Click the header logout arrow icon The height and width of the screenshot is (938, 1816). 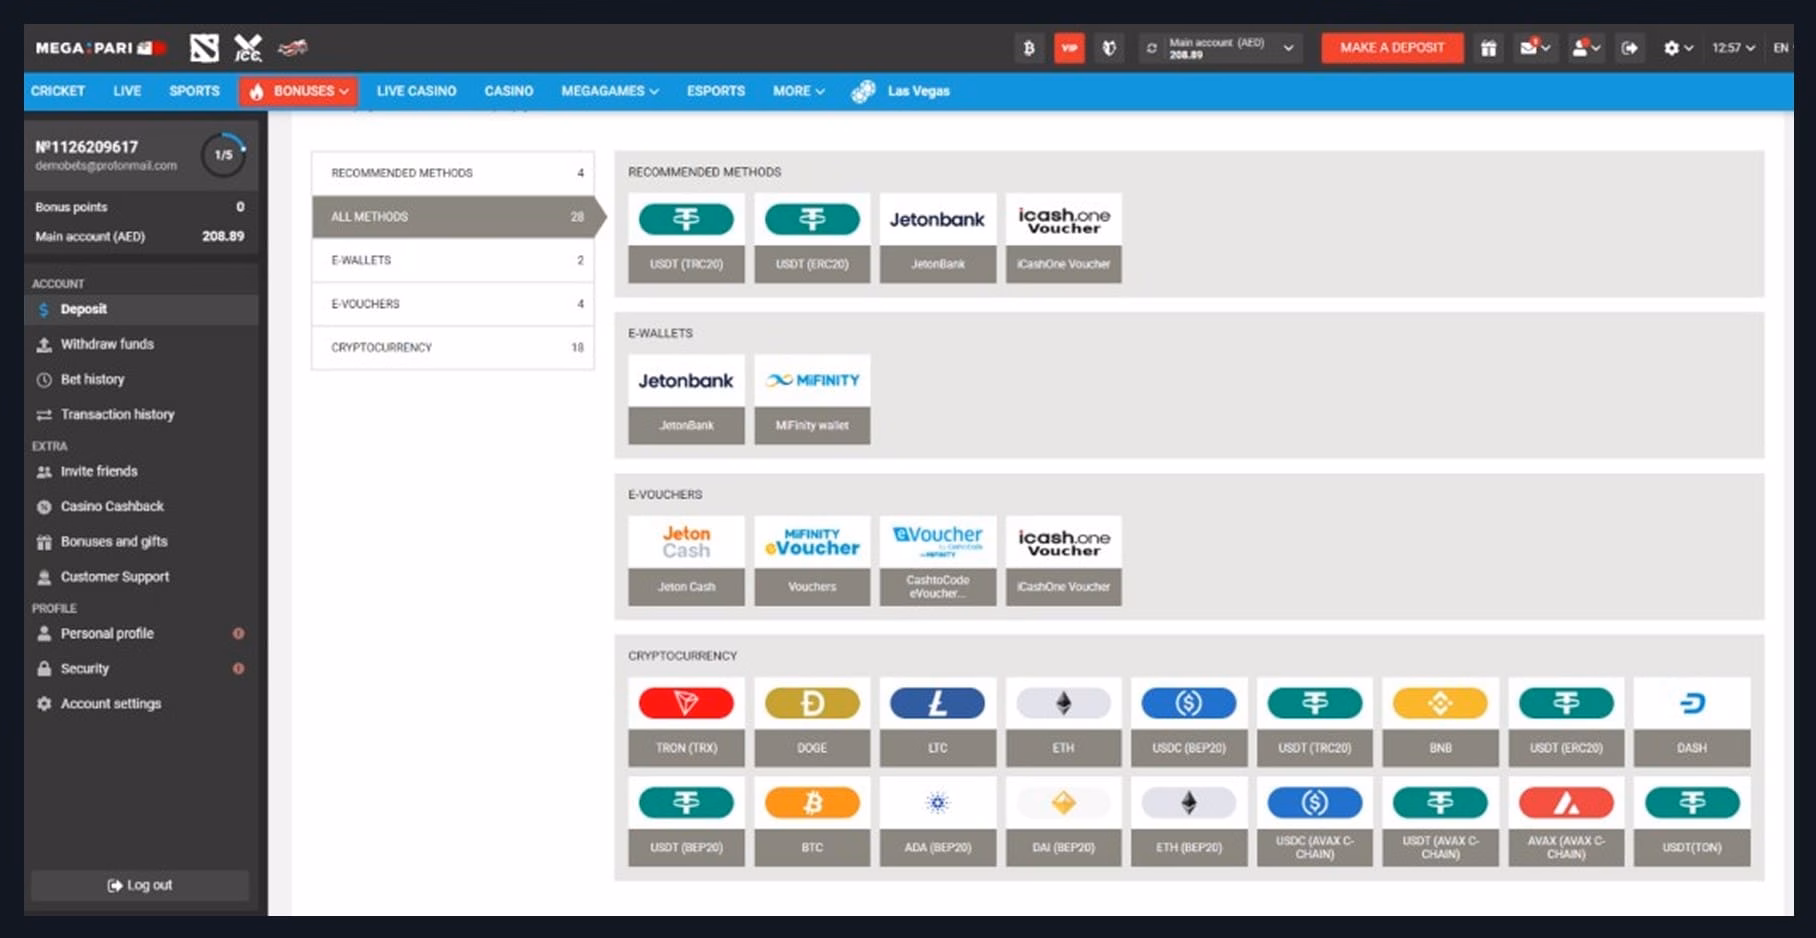tap(1629, 48)
